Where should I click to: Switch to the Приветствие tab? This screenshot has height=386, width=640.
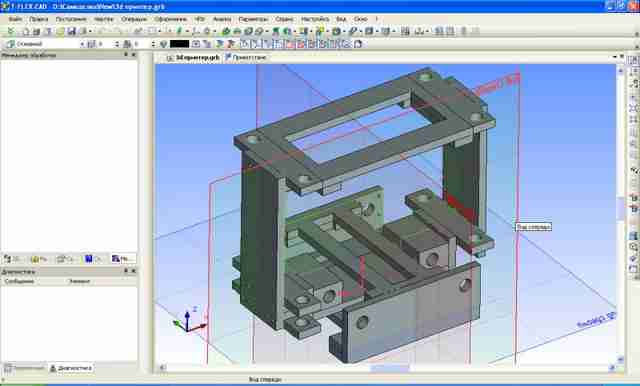[x=246, y=58]
